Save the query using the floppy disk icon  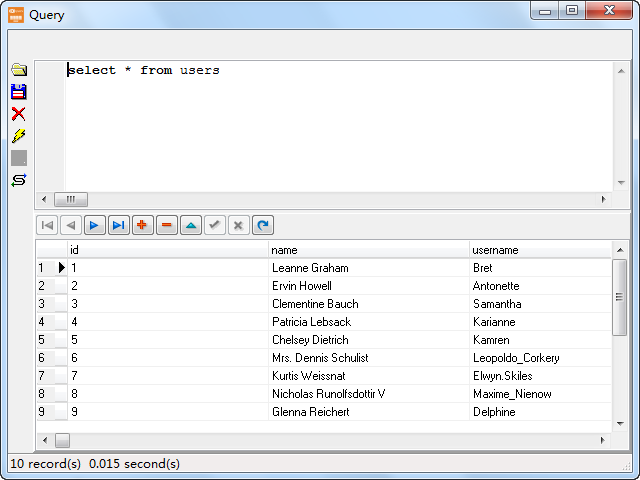point(18,92)
